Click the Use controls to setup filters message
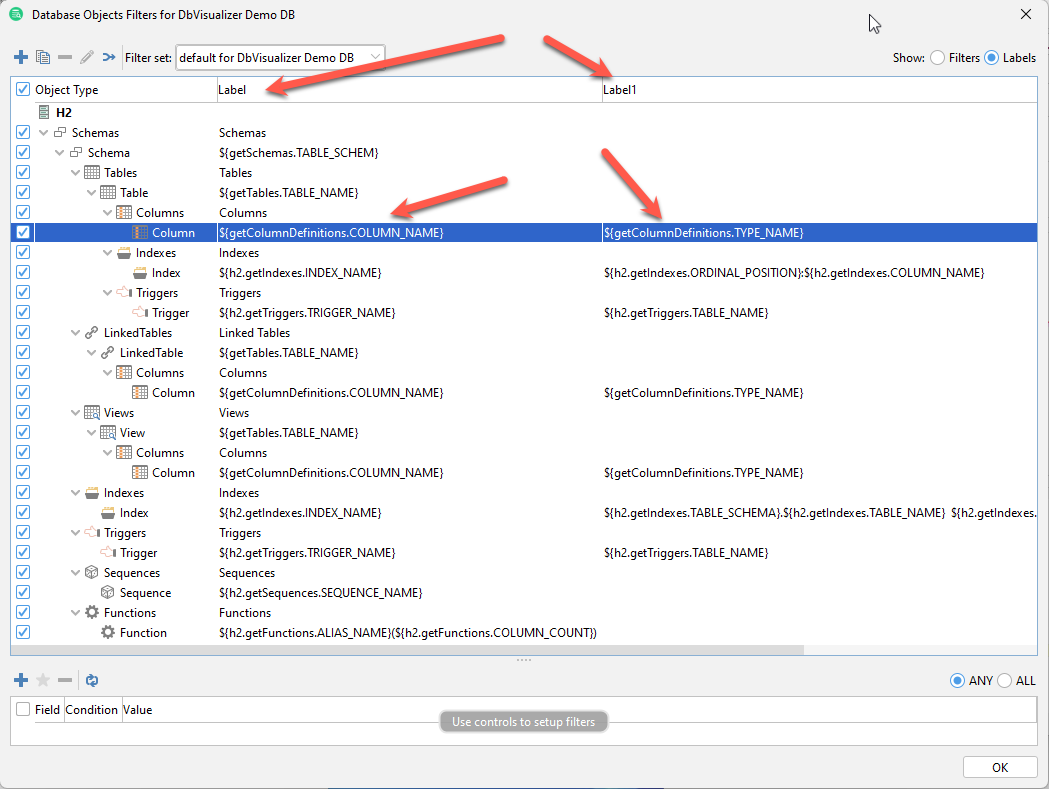The width and height of the screenshot is (1049, 789). click(523, 721)
